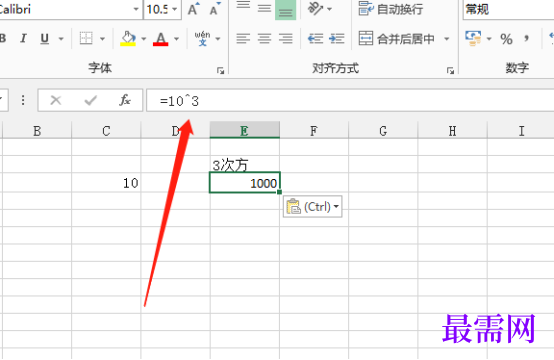Open the Calibri font name dropdown
The image size is (554, 360).
tap(136, 9)
